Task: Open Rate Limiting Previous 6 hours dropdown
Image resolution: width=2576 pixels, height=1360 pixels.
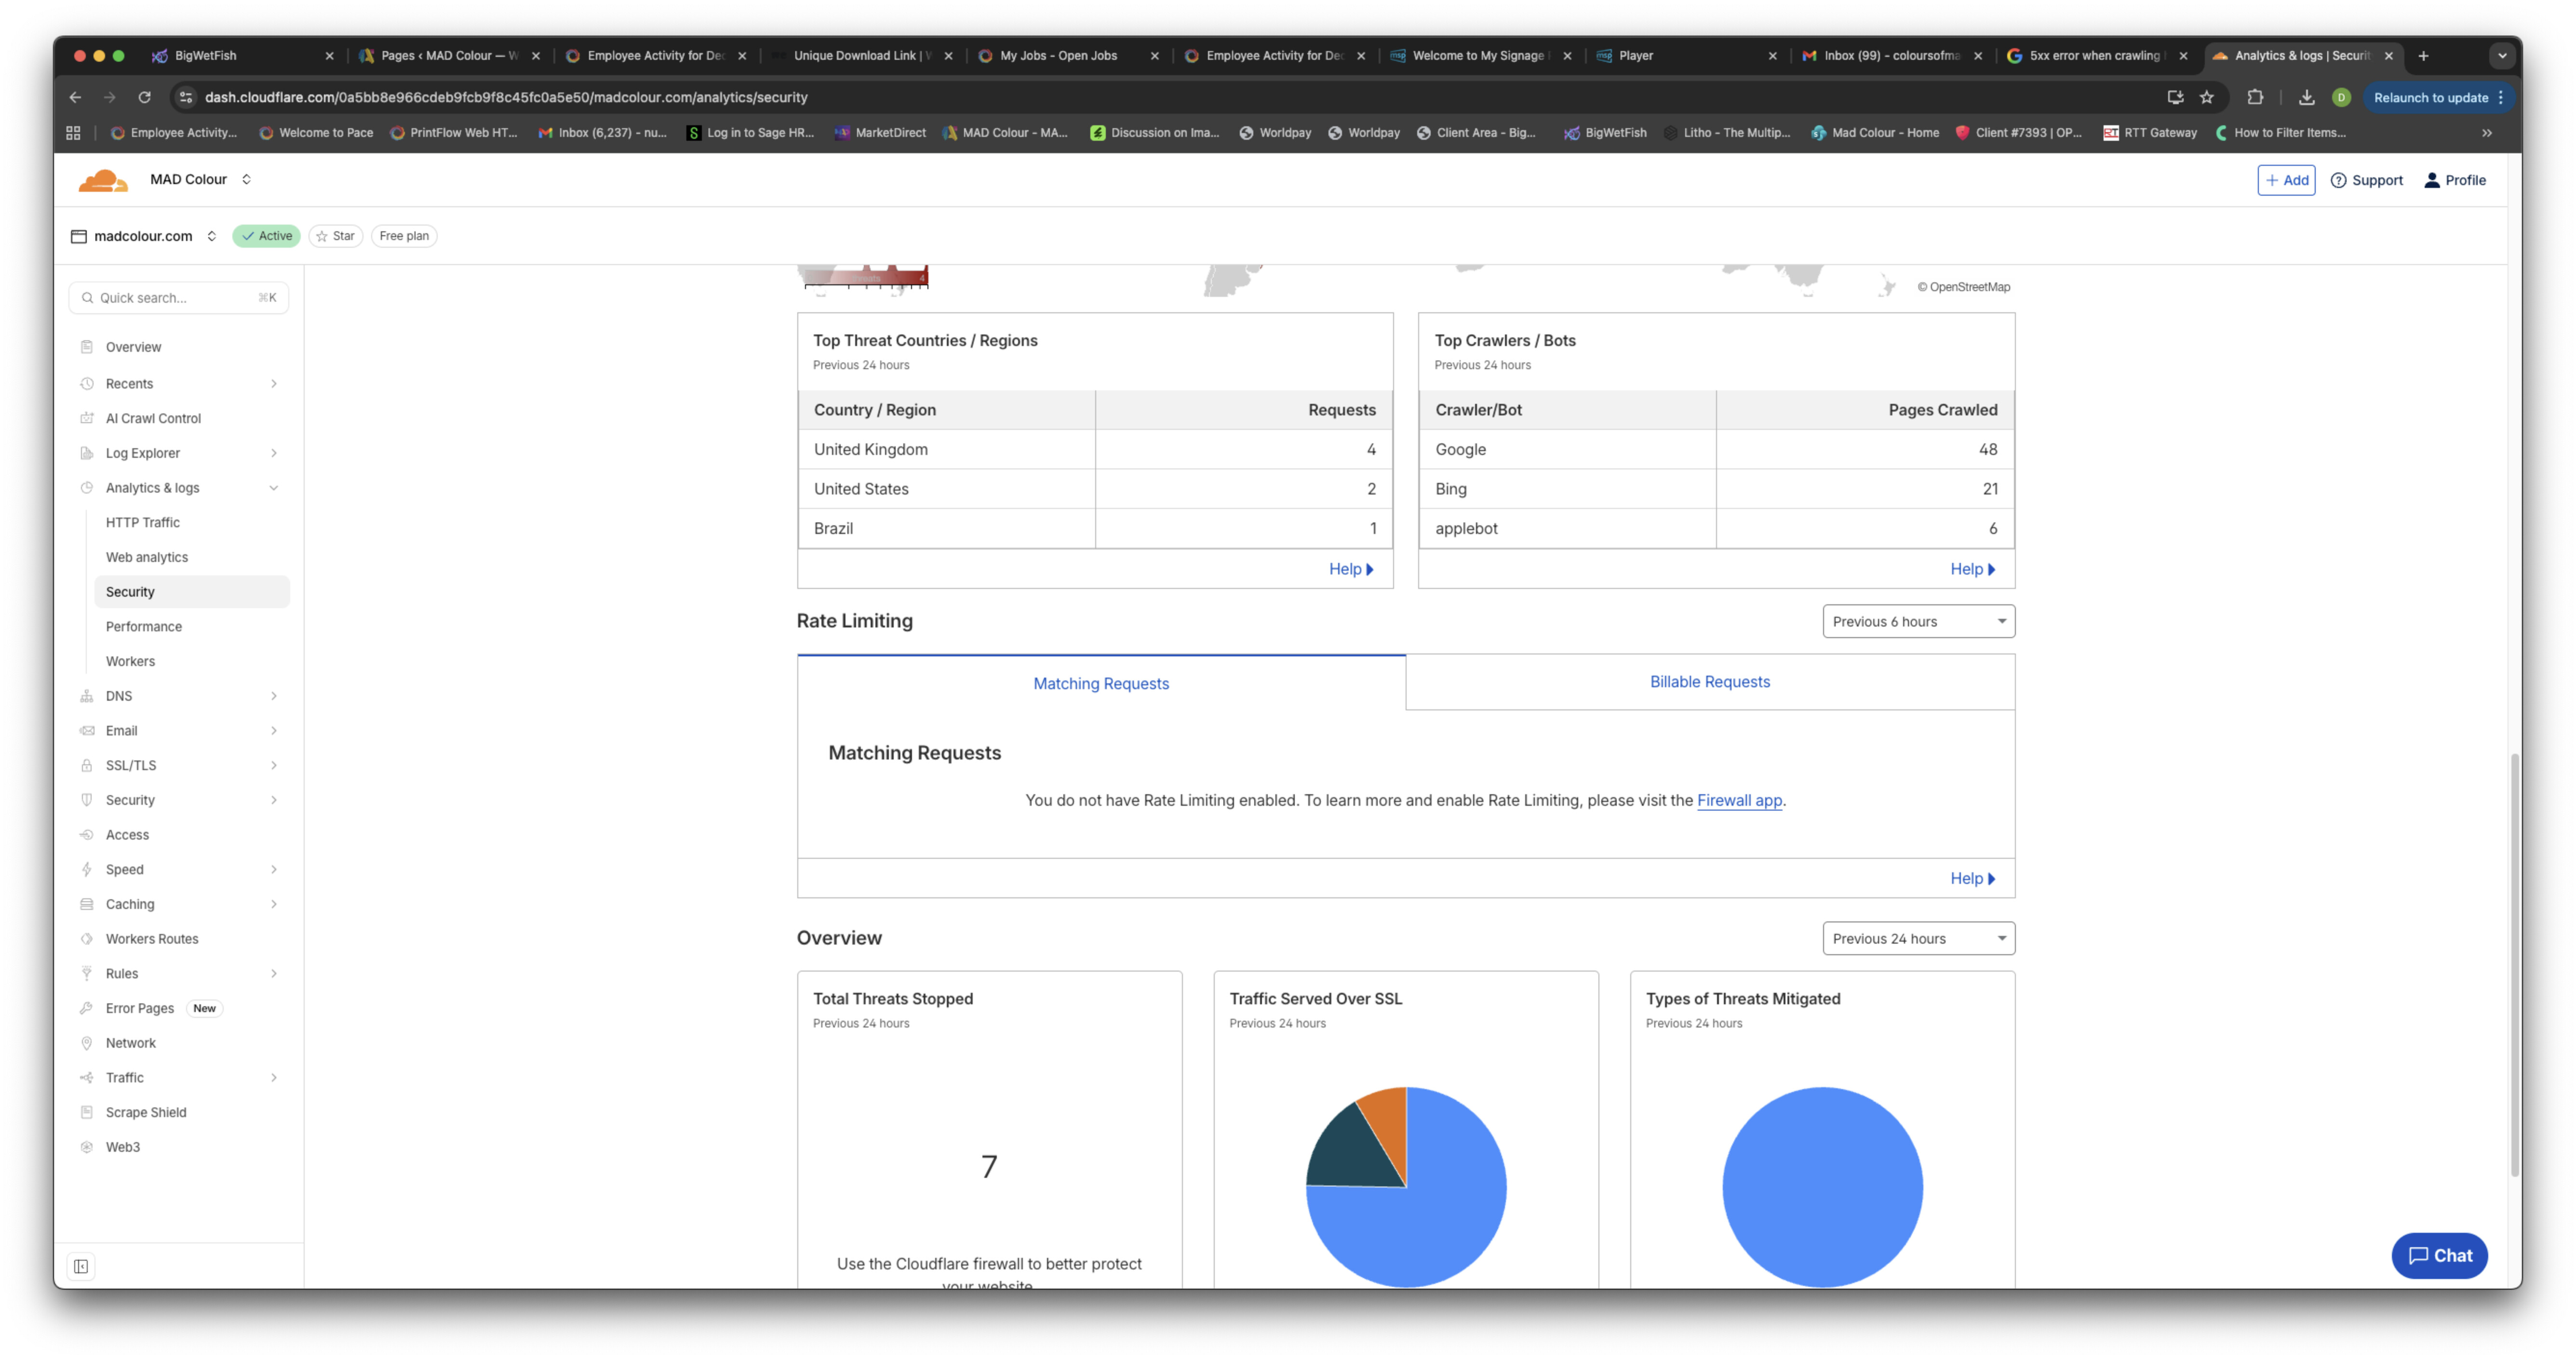Action: click(x=1918, y=621)
